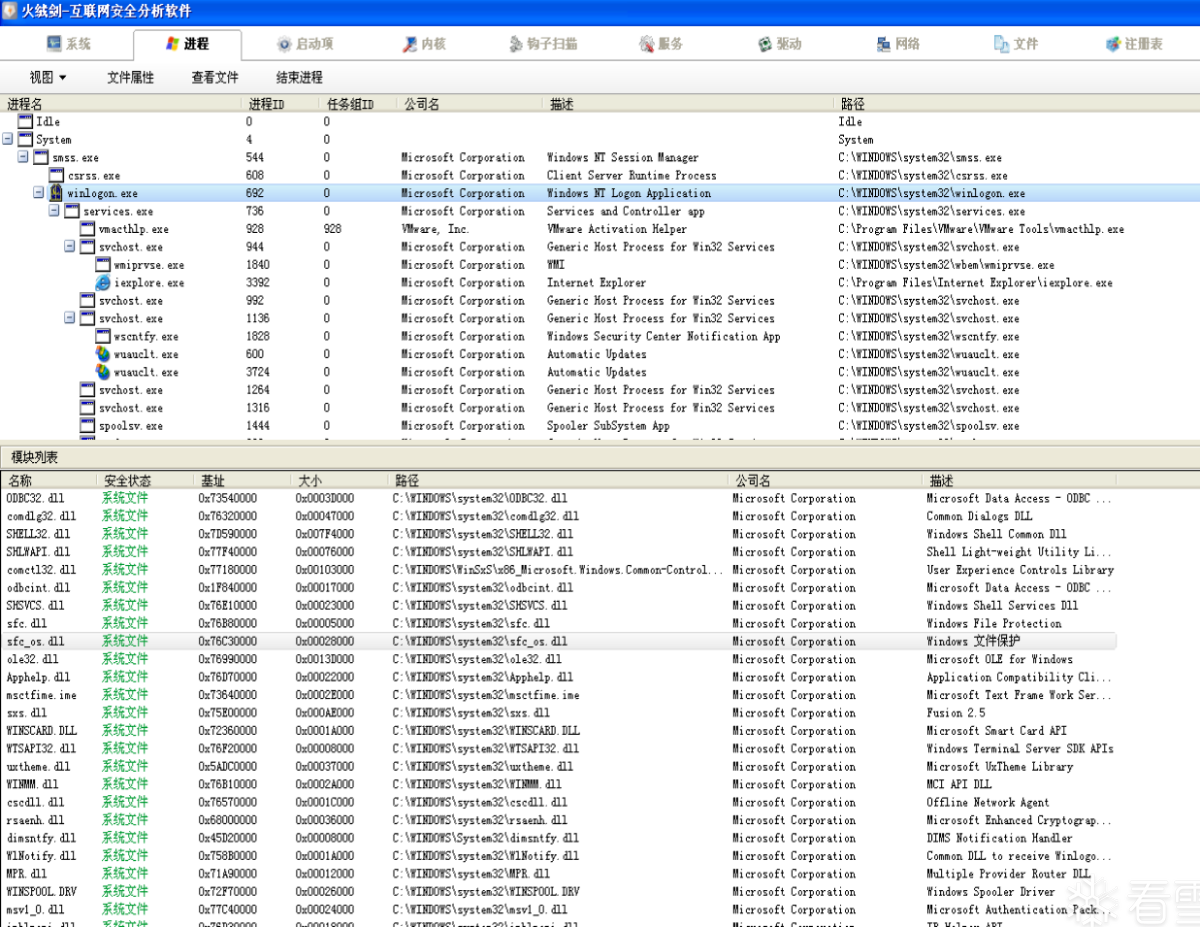
Task: Open the 视图 dropdown menu
Action: point(48,77)
